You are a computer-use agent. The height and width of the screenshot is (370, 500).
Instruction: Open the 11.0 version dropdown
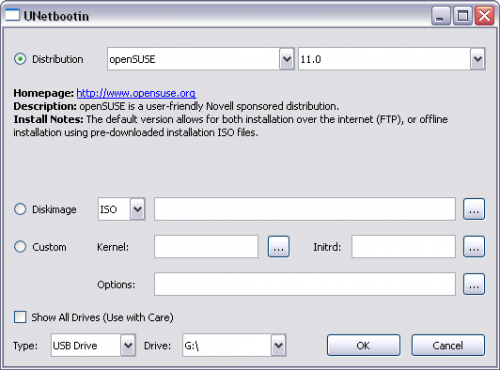click(x=392, y=59)
